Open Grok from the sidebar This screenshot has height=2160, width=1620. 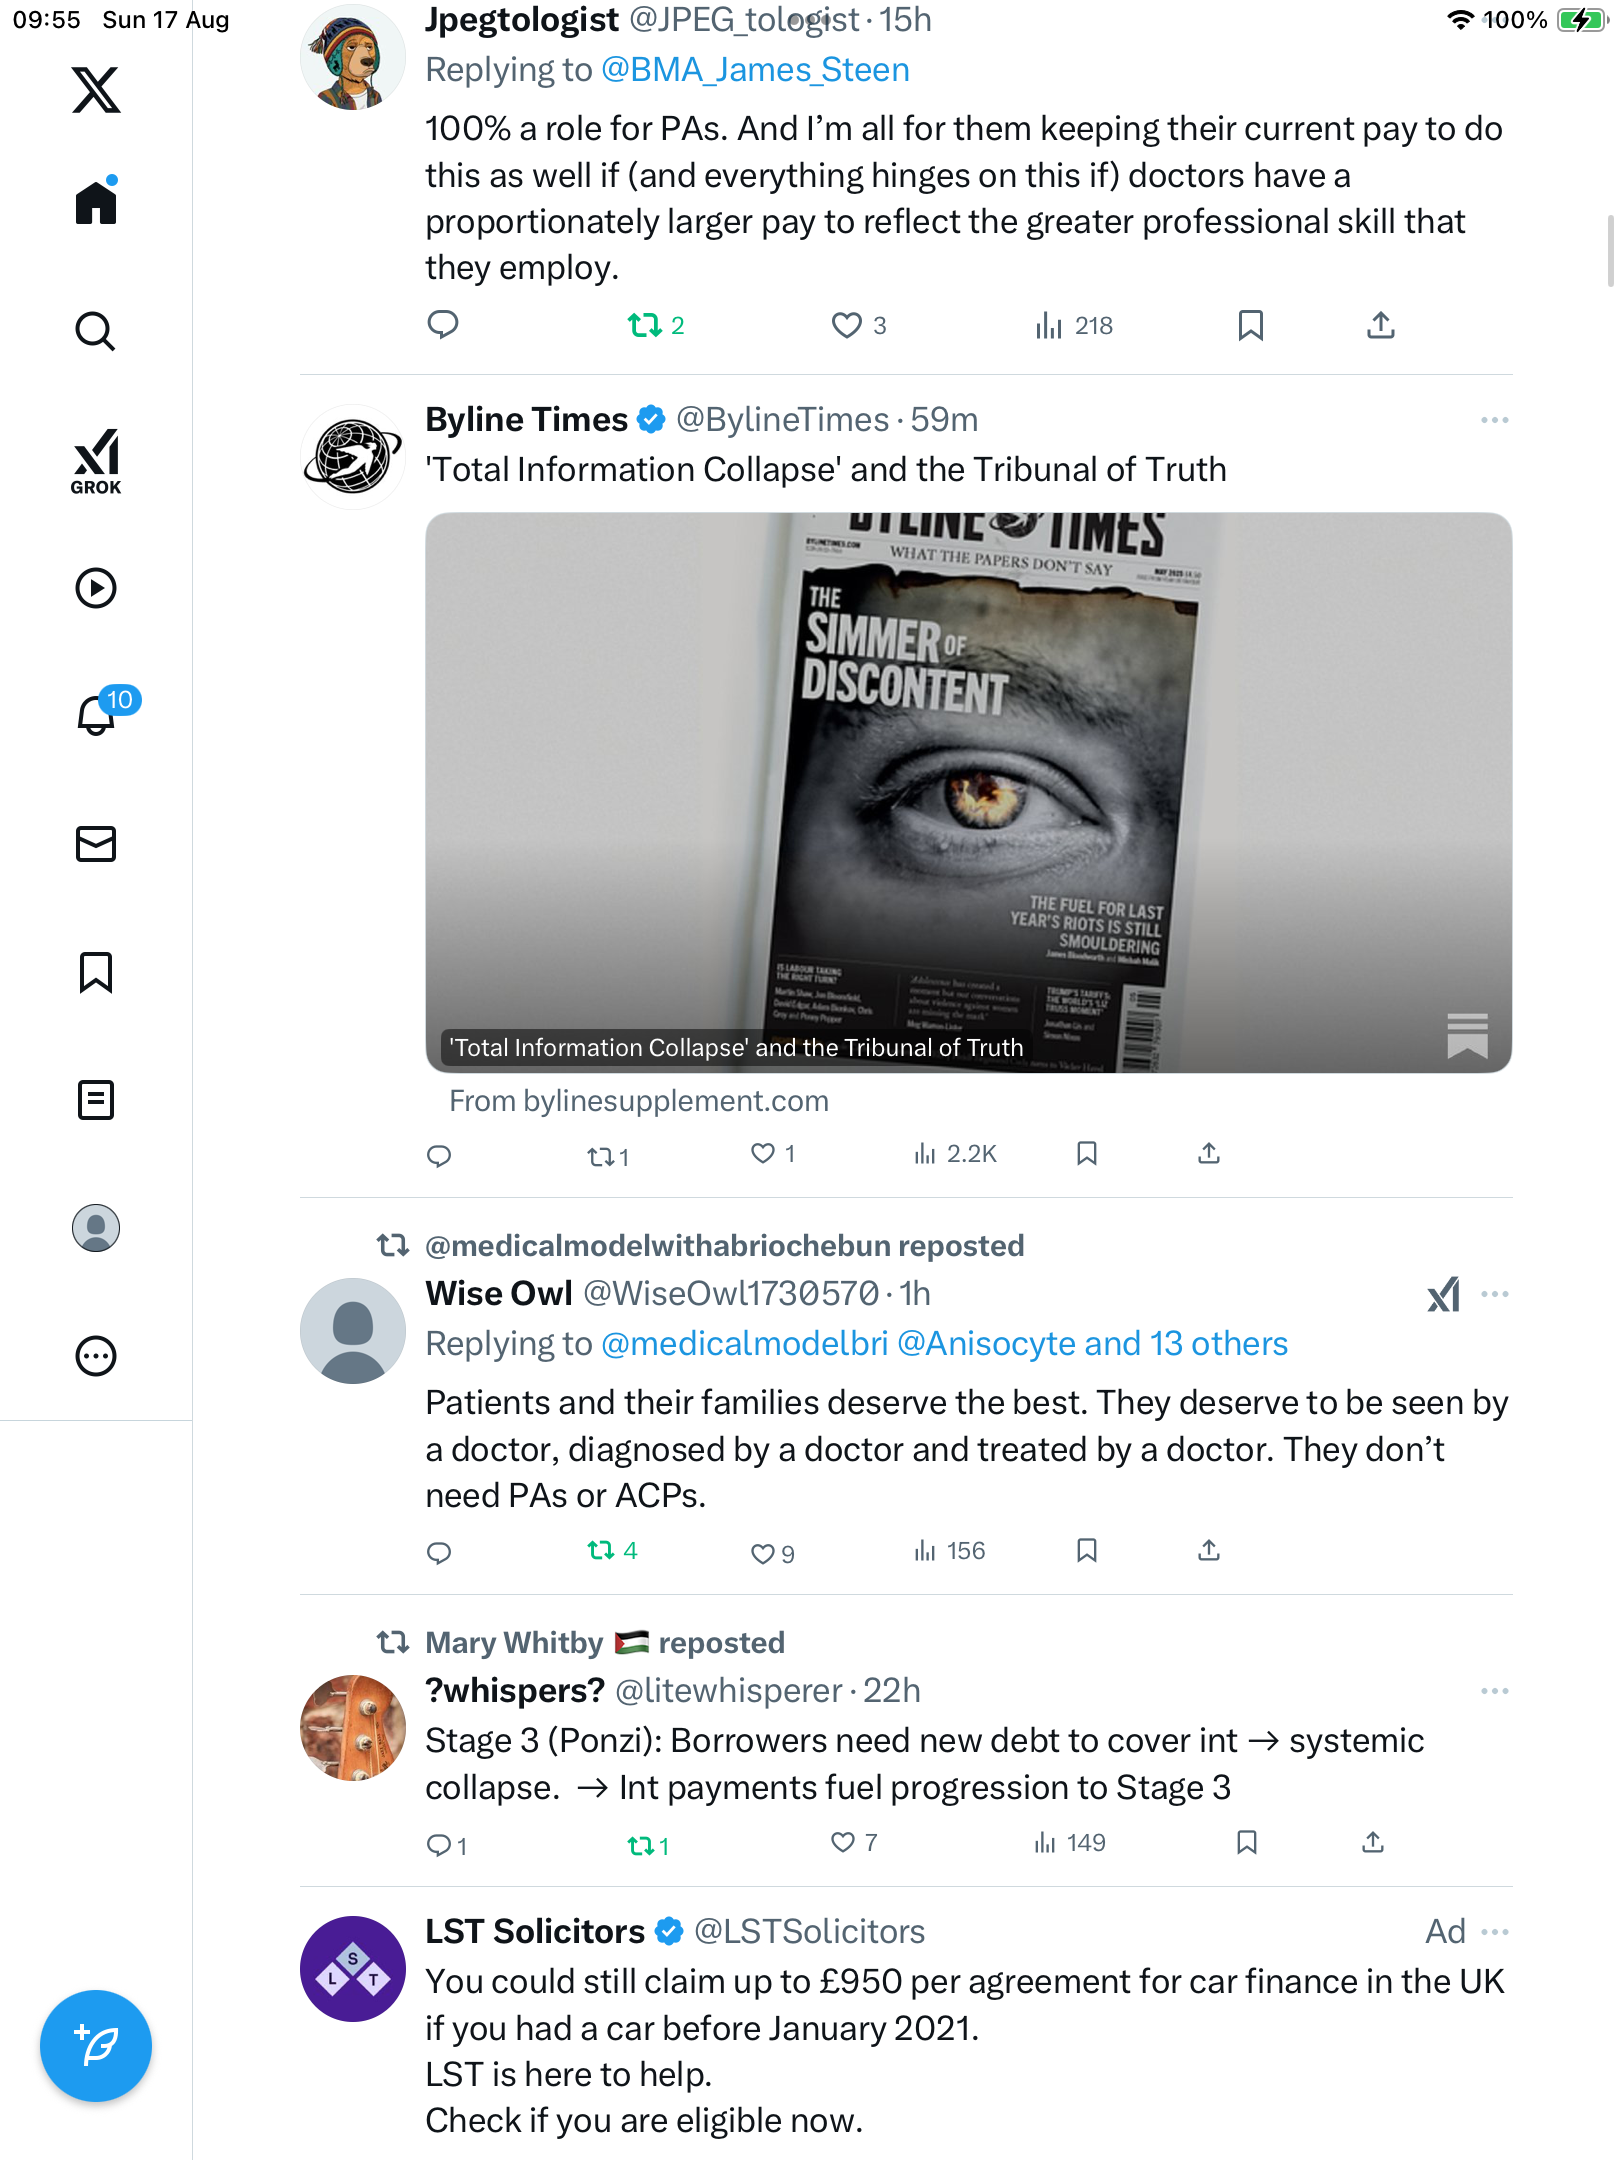tap(96, 462)
